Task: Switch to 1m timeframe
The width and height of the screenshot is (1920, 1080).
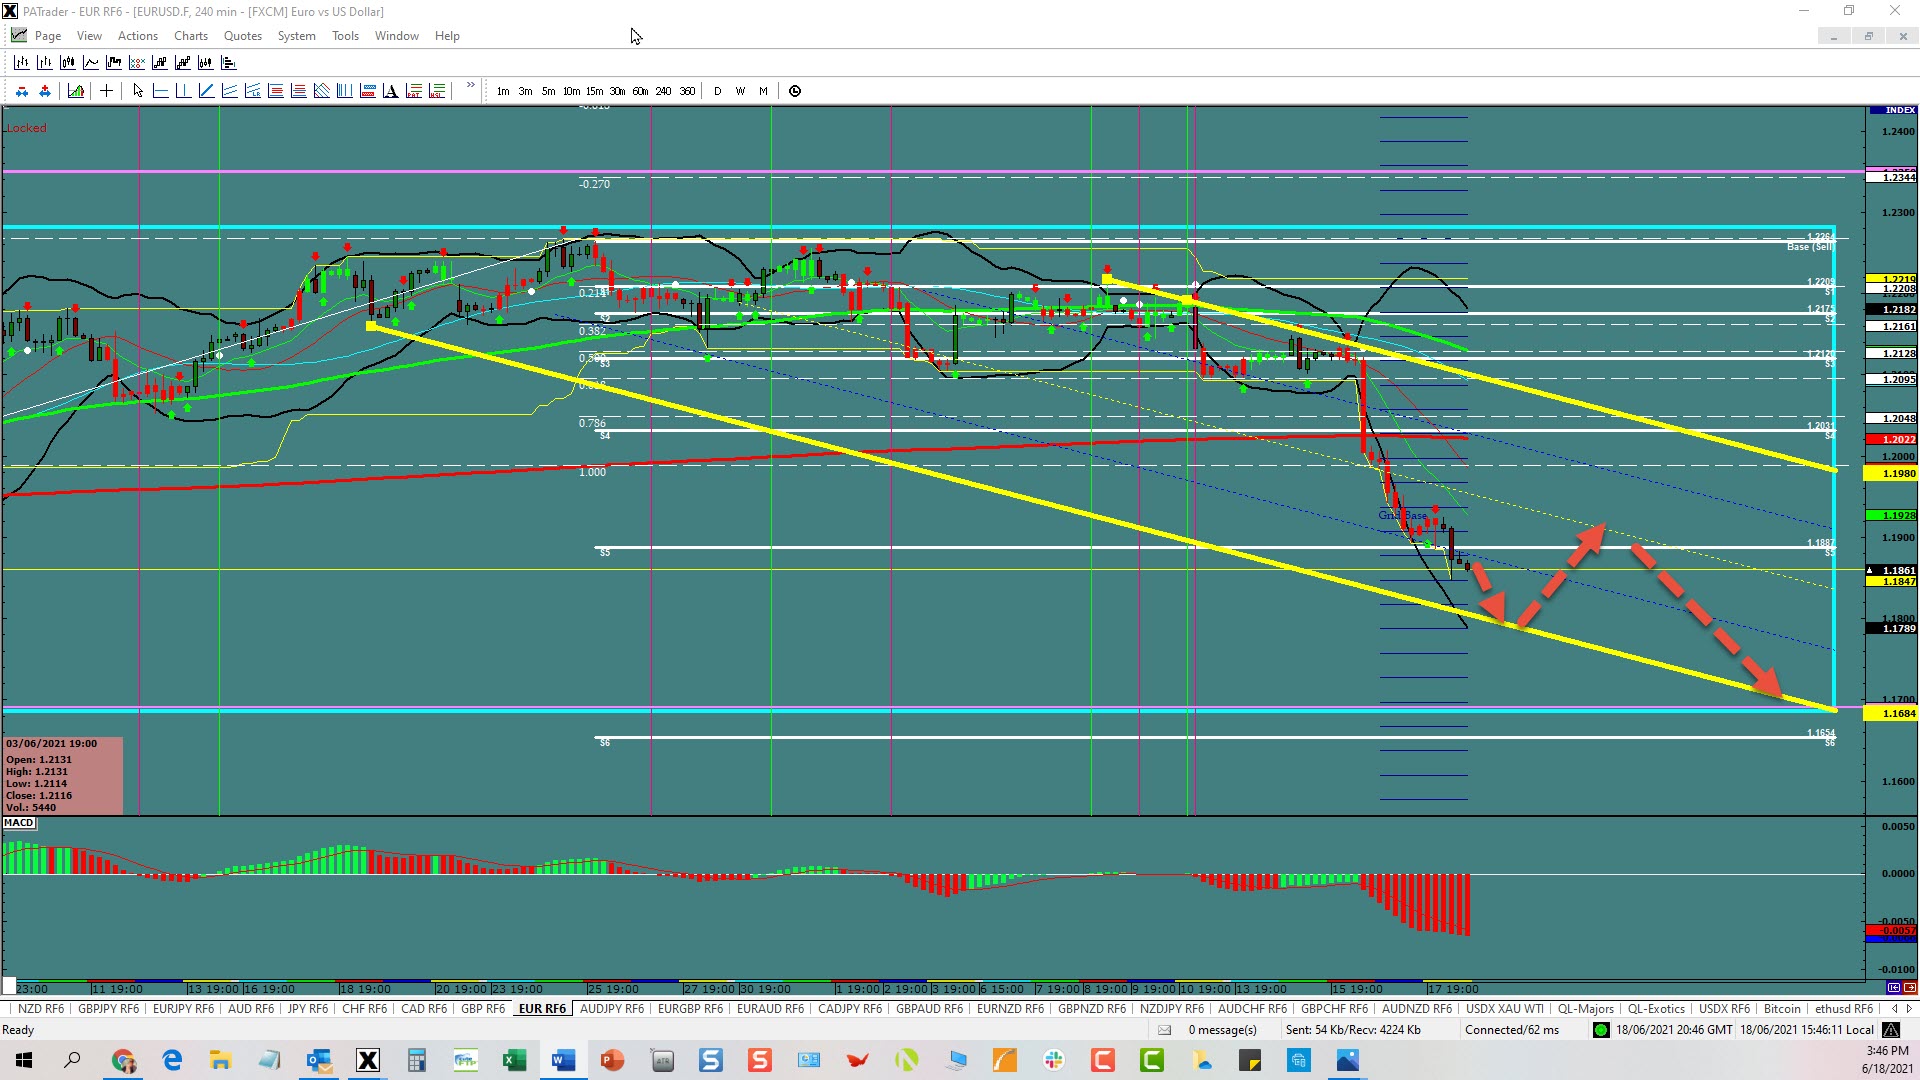Action: click(x=503, y=91)
